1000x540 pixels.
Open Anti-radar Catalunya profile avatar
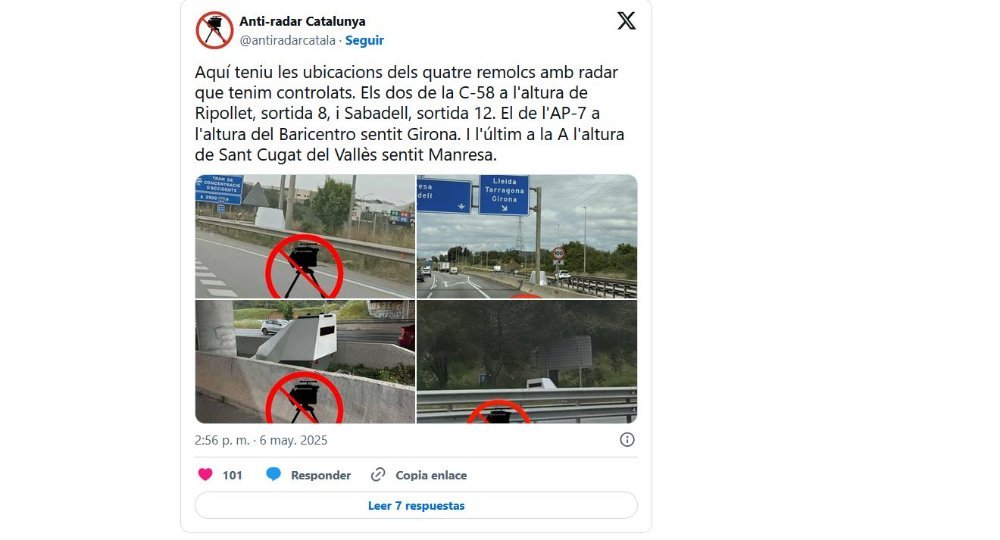pyautogui.click(x=214, y=30)
